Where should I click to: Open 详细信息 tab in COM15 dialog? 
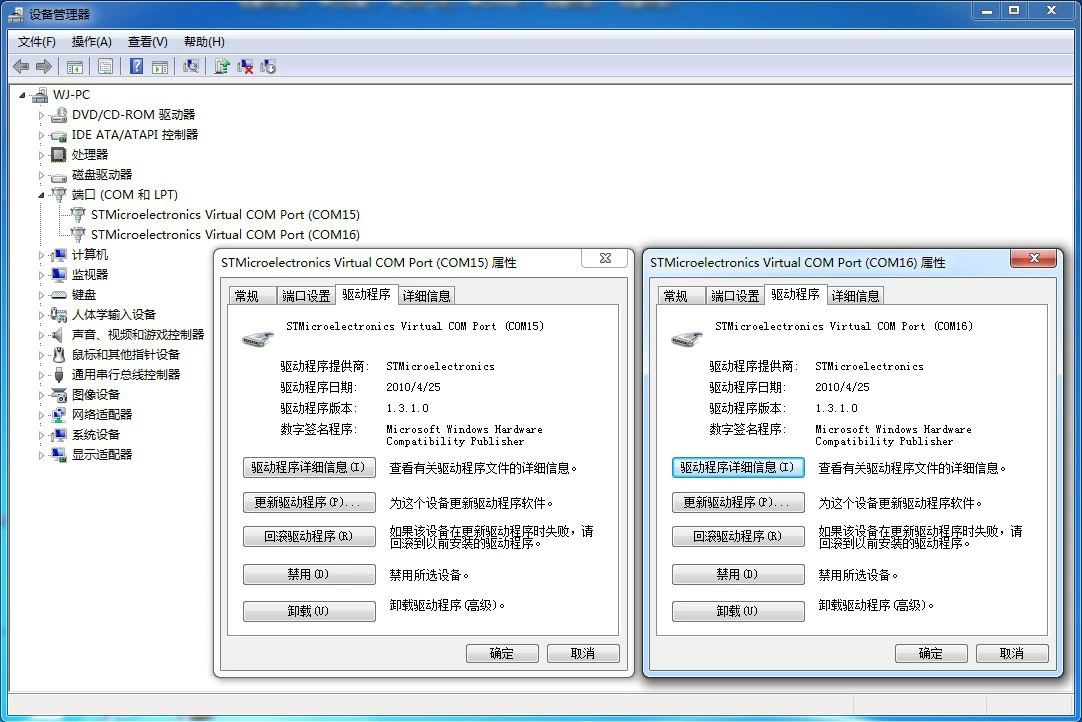(x=426, y=296)
